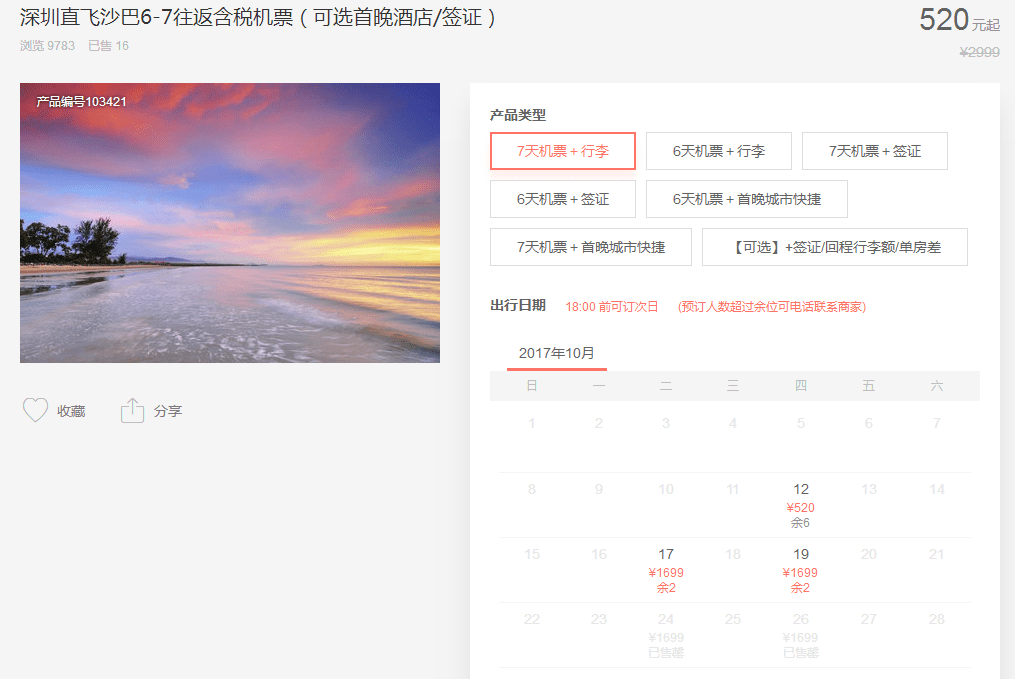This screenshot has width=1015, height=679.
Task: Click the 出行日期 section heading
Action: click(x=518, y=306)
